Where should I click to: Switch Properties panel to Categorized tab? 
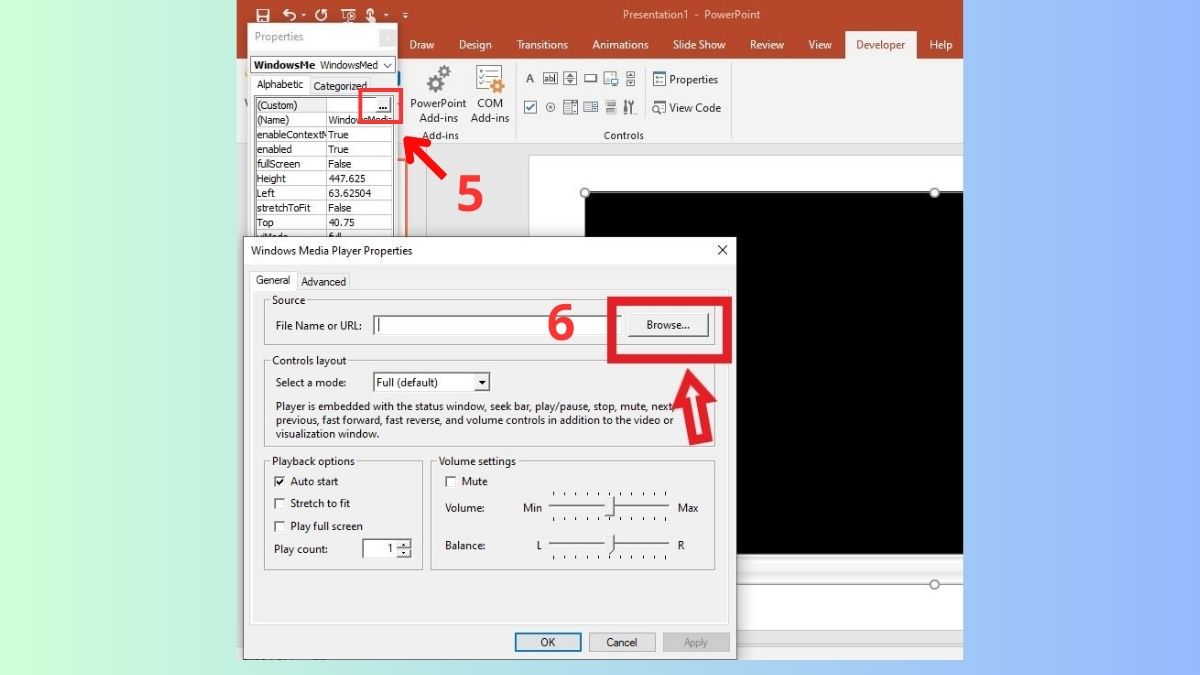(340, 86)
